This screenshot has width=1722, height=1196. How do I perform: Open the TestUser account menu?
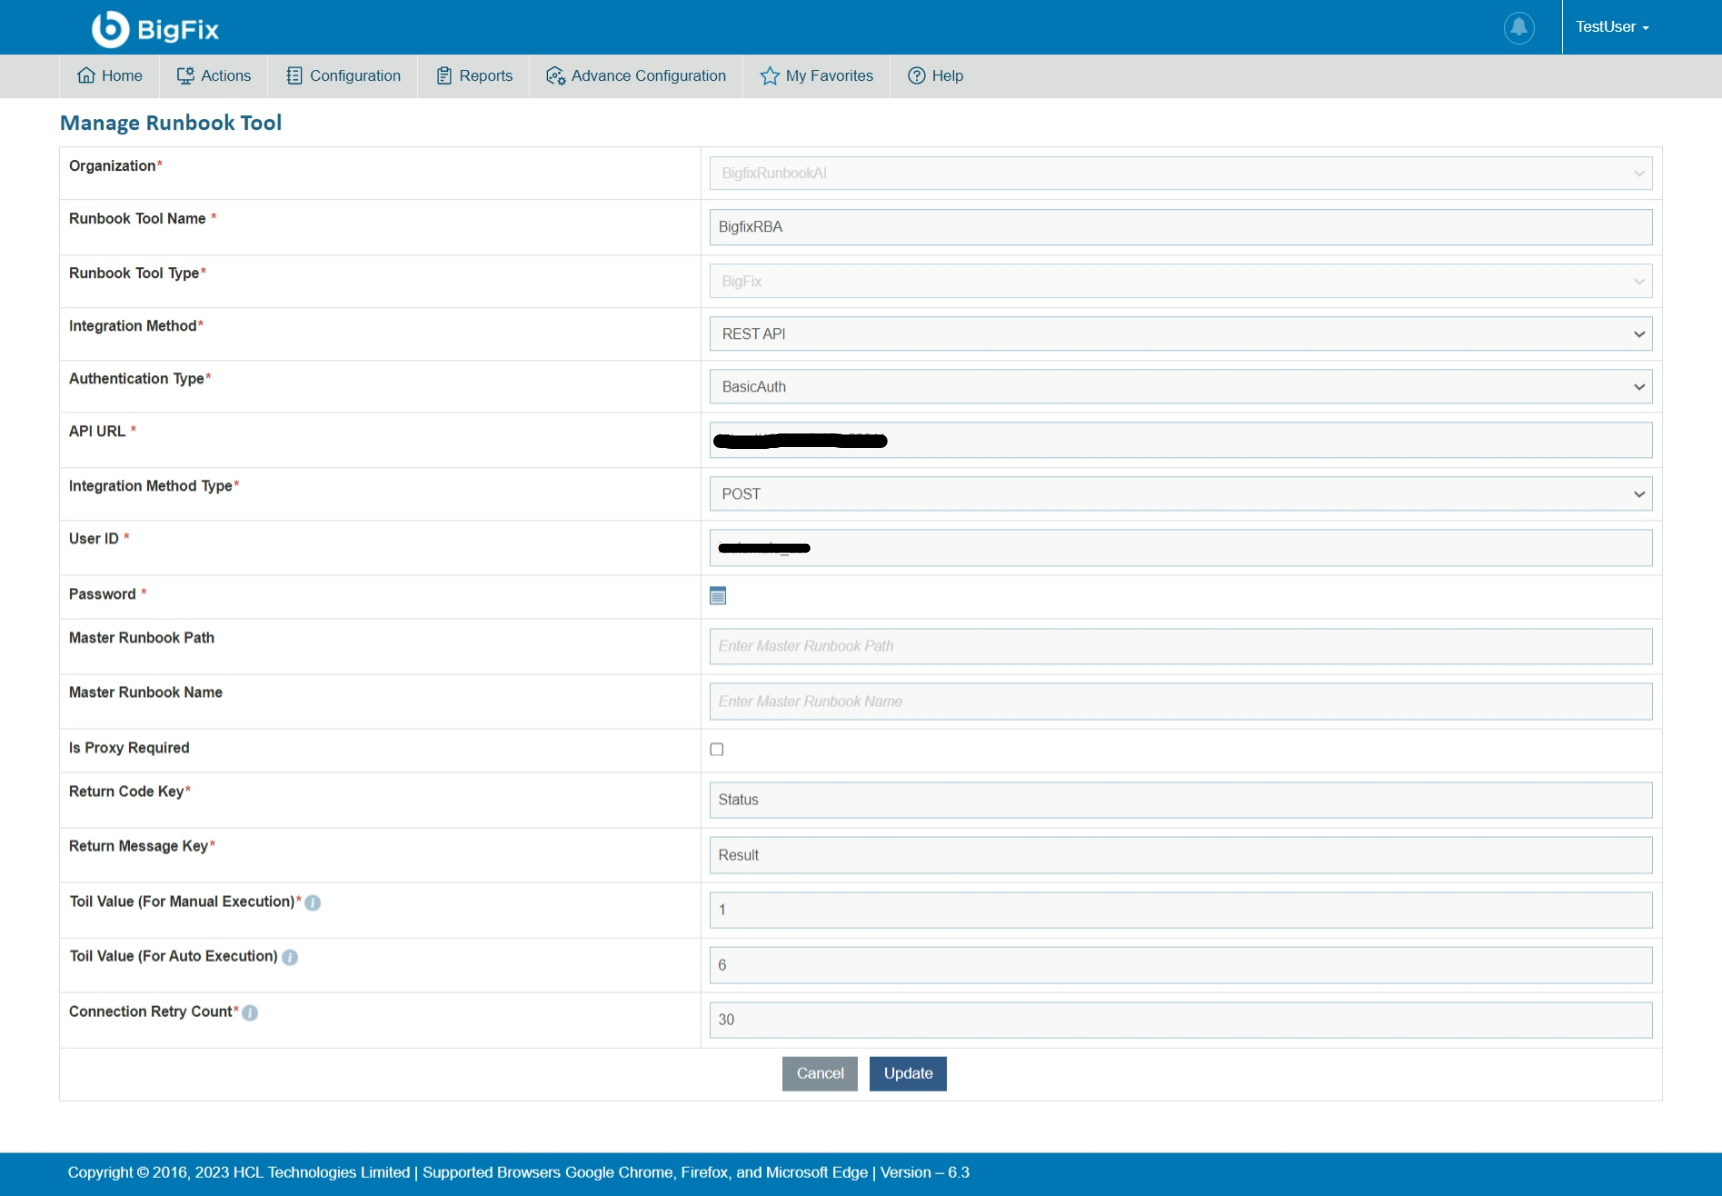coord(1612,27)
